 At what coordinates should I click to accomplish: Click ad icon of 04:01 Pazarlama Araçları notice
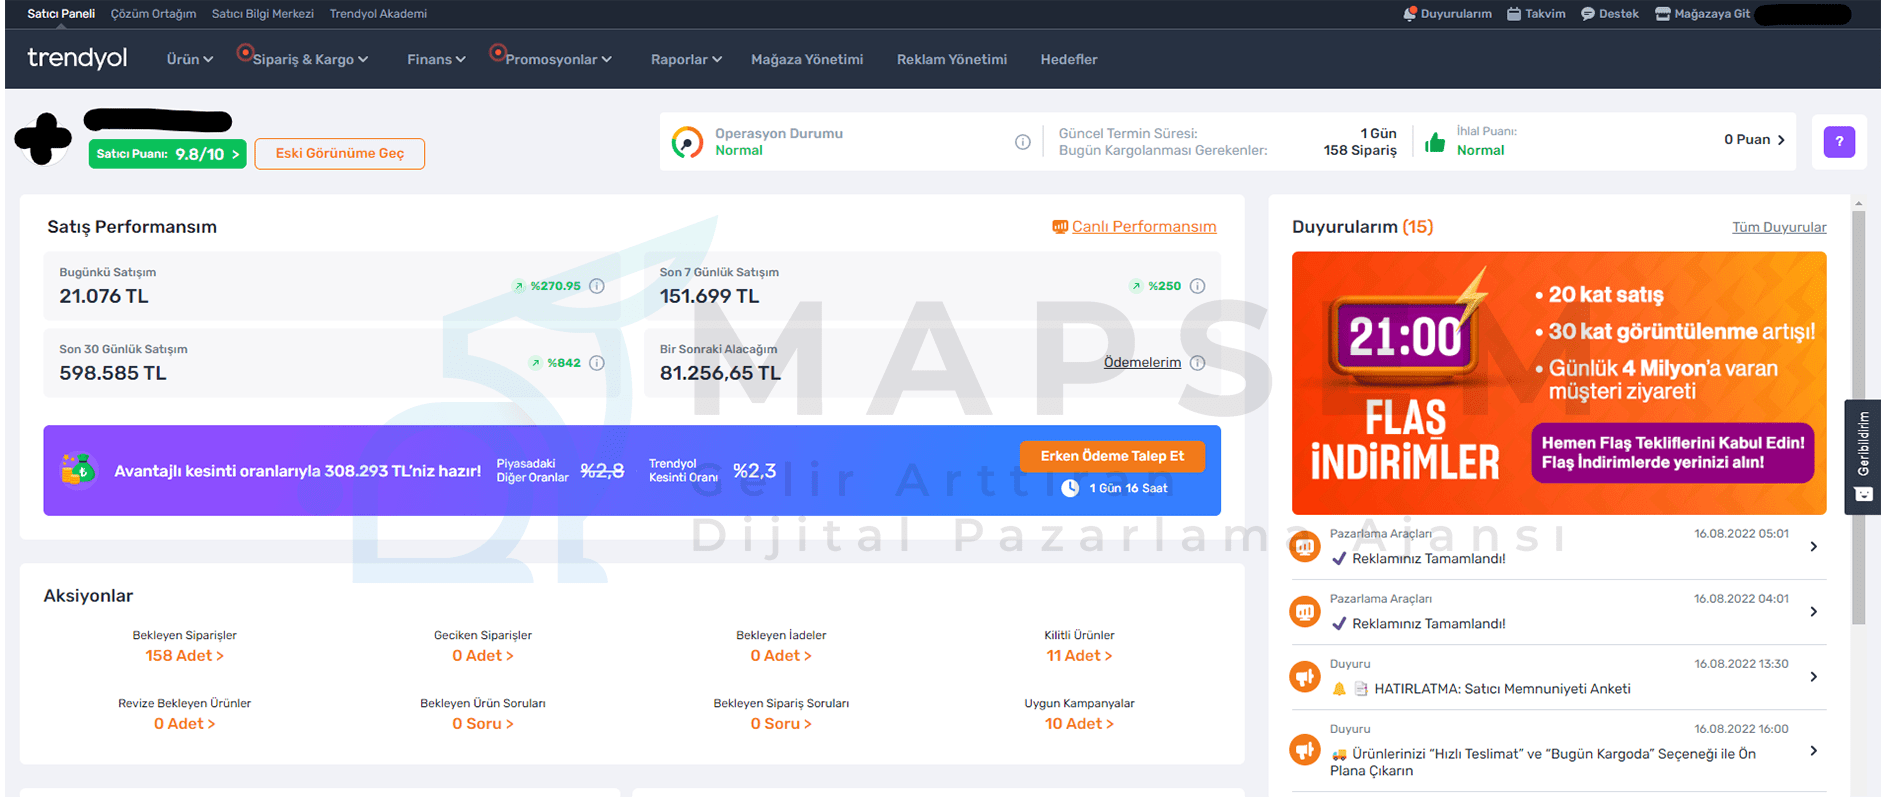(x=1305, y=611)
